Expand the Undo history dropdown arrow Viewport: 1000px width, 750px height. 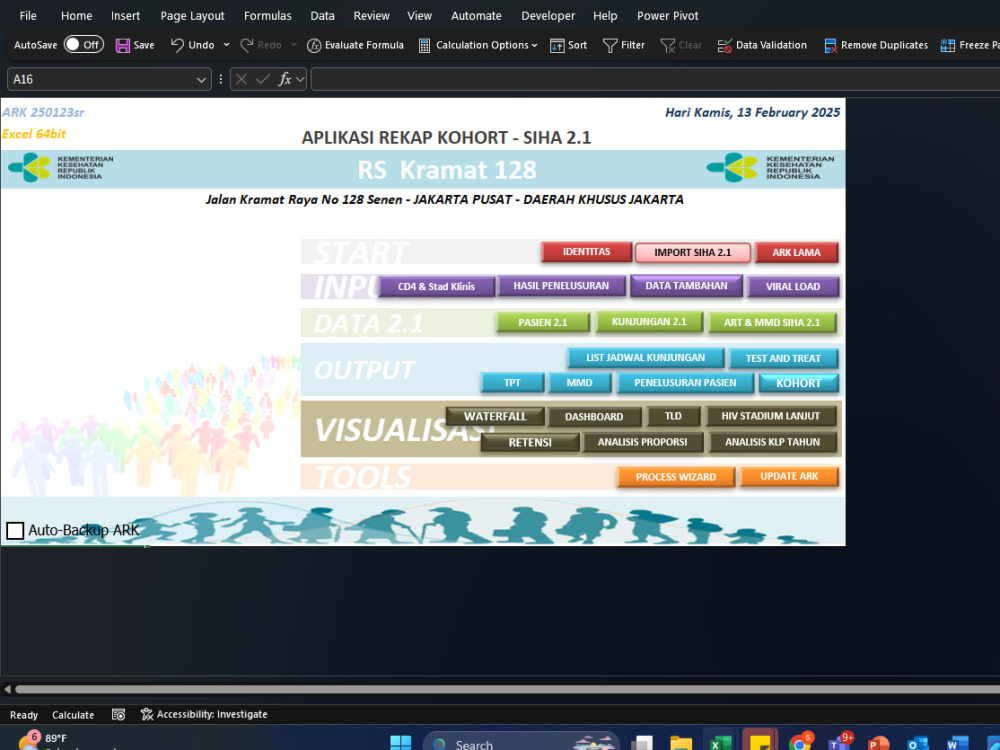tap(226, 45)
